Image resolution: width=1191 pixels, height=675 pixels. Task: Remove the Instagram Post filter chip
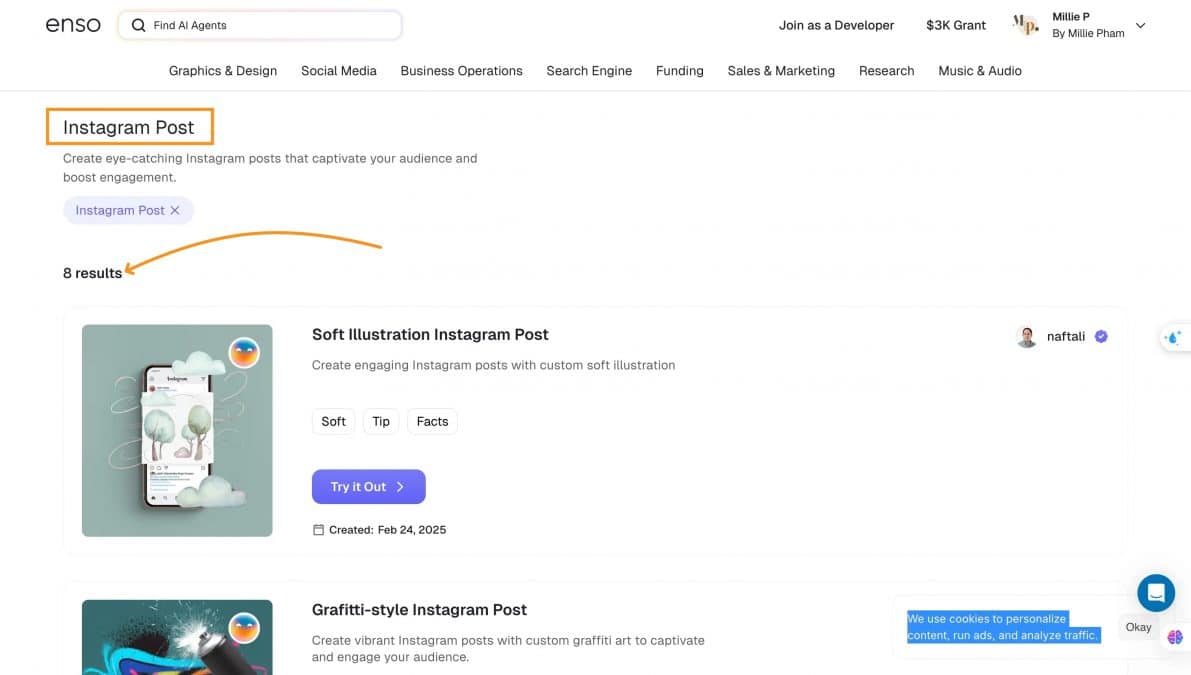pyautogui.click(x=175, y=210)
